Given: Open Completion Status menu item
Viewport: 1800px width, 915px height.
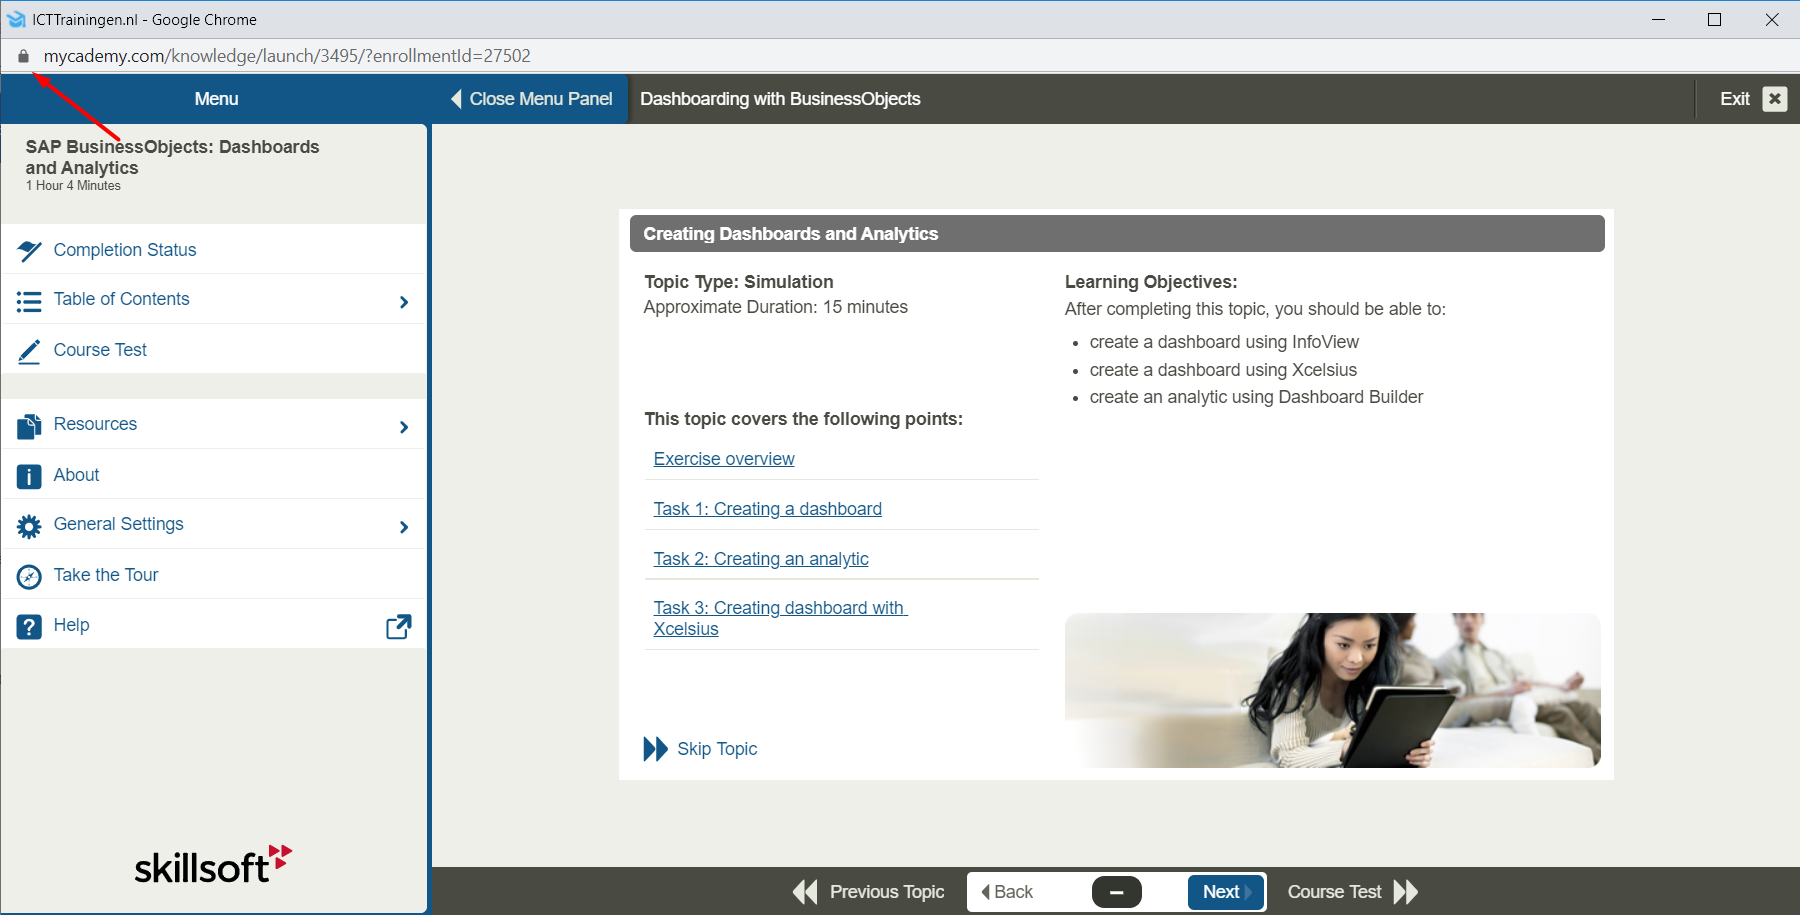Looking at the screenshot, I should (214, 250).
